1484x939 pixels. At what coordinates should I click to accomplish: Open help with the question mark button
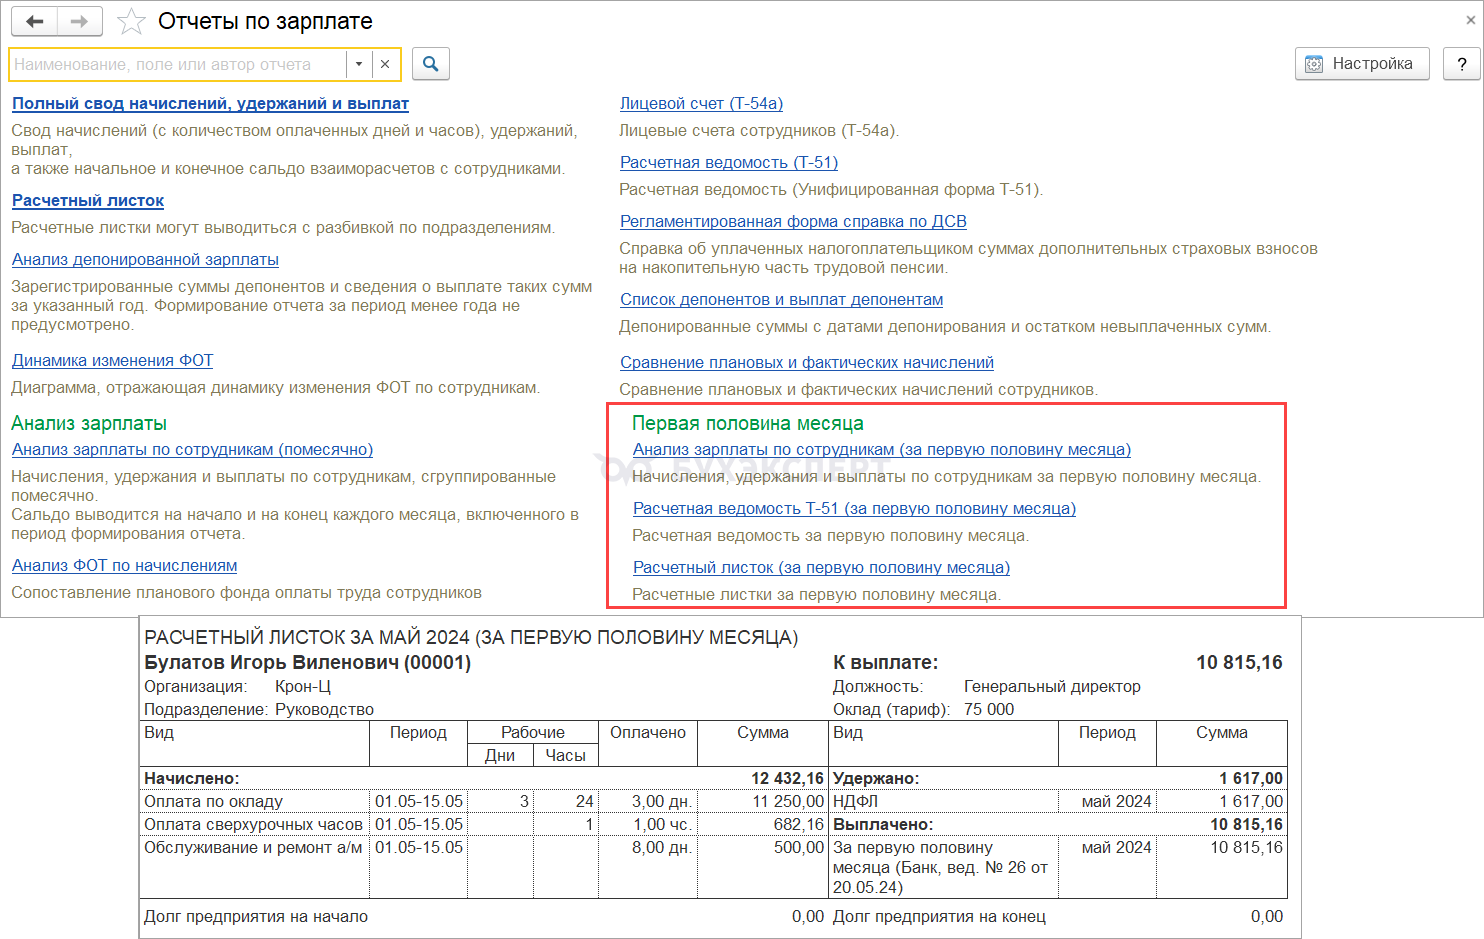click(x=1461, y=64)
